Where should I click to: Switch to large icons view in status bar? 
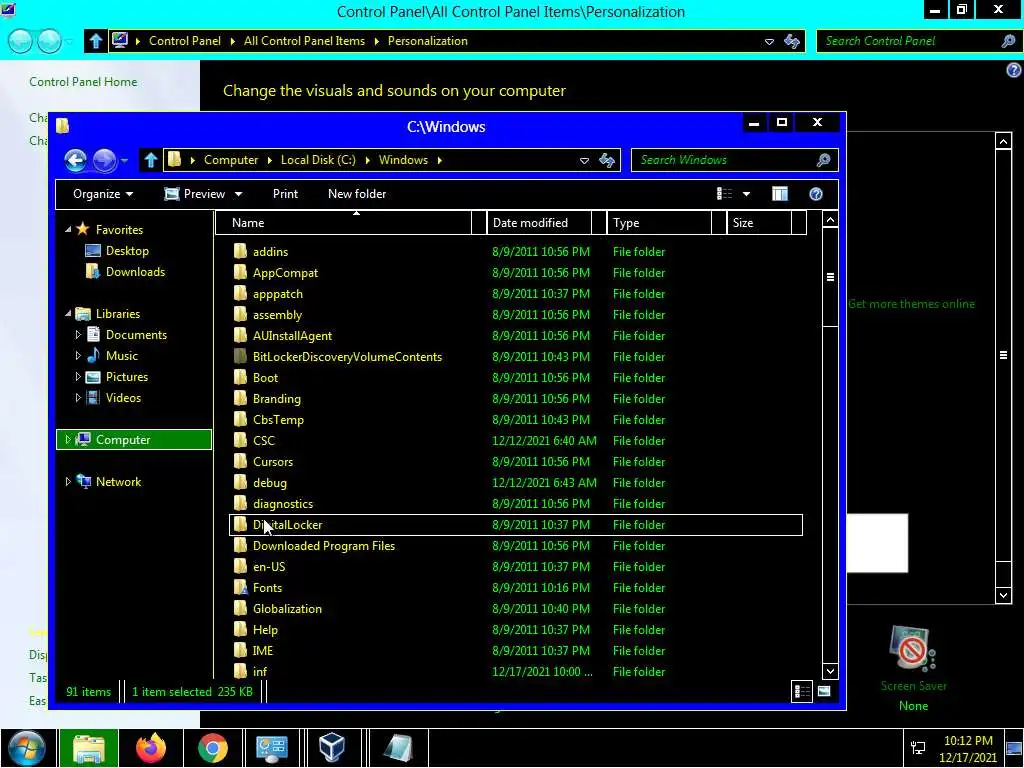824,692
